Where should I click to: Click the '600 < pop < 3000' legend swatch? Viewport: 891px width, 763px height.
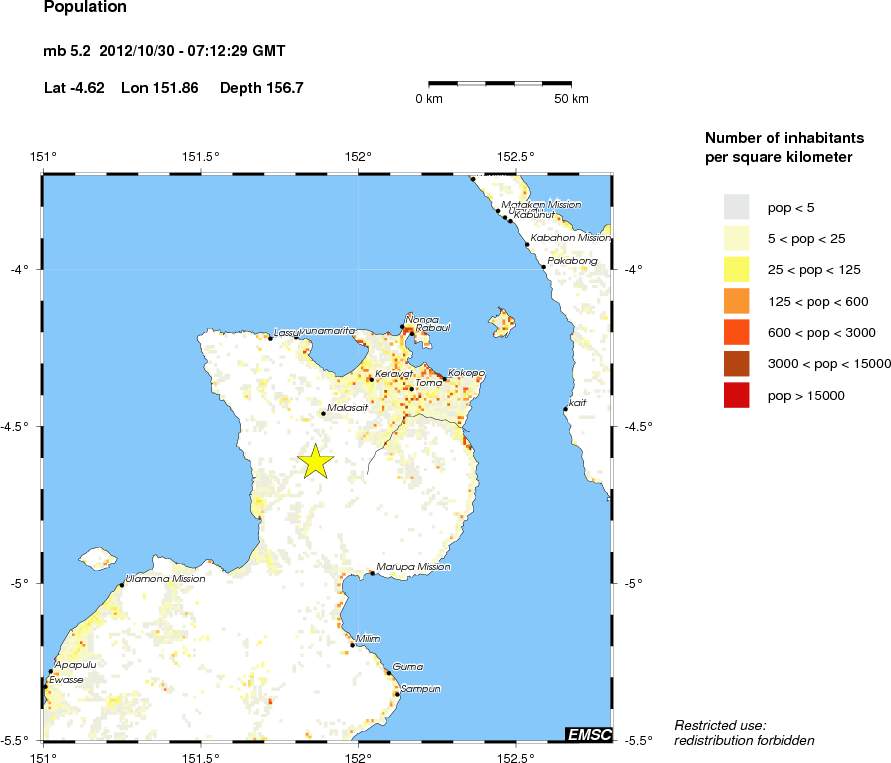[736, 332]
